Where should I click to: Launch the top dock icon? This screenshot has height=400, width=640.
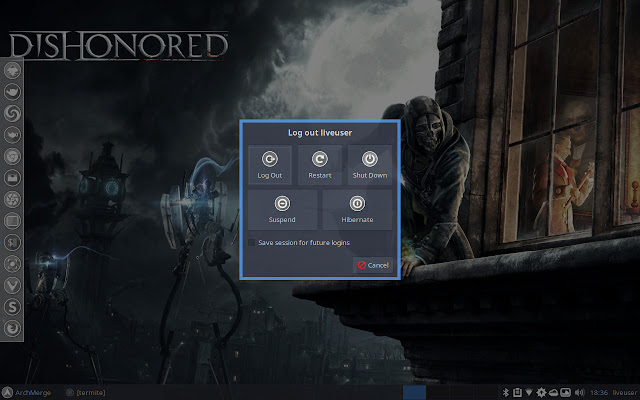click(x=12, y=70)
